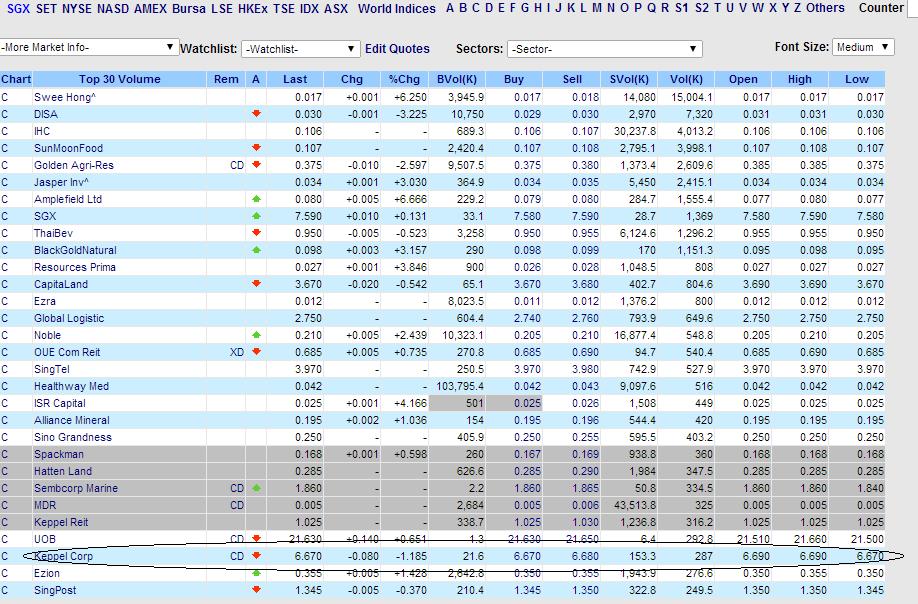Select the NYSE market tab
Screen dimensions: 918x604
click(x=77, y=9)
